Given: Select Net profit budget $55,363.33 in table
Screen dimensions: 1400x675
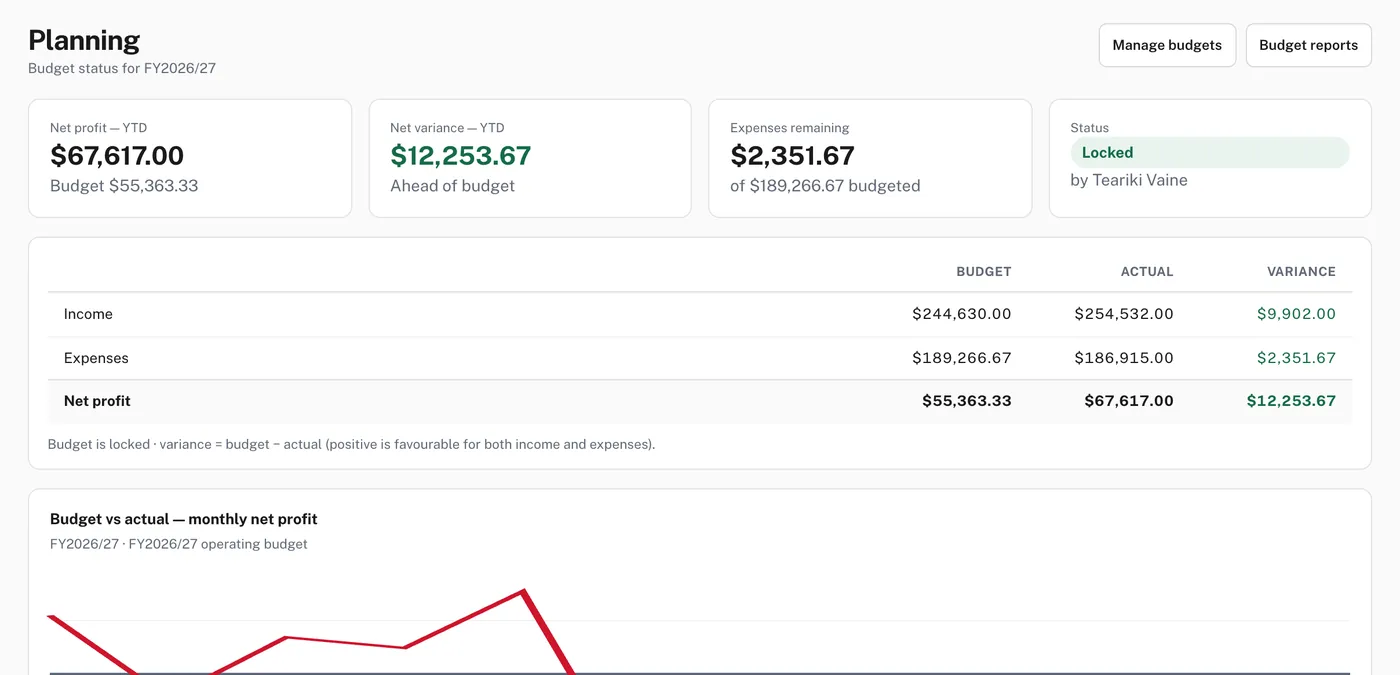Looking at the screenshot, I should pyautogui.click(x=966, y=401).
